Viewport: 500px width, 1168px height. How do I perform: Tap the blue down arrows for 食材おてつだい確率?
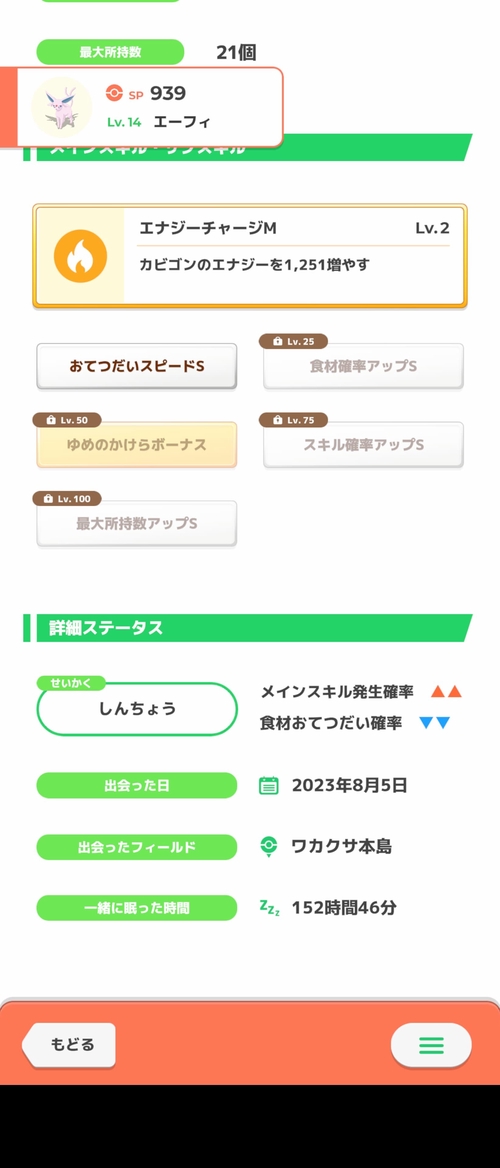(x=434, y=723)
